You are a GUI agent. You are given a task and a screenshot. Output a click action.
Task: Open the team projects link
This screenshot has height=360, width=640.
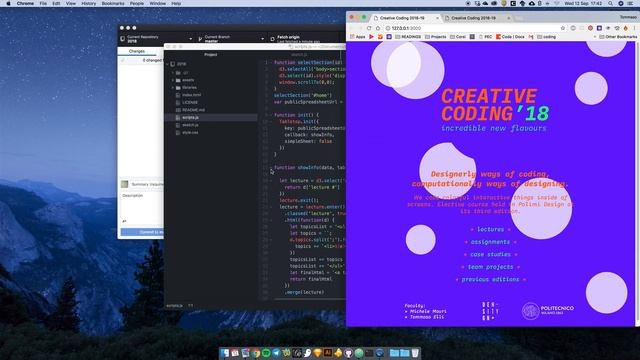490,267
